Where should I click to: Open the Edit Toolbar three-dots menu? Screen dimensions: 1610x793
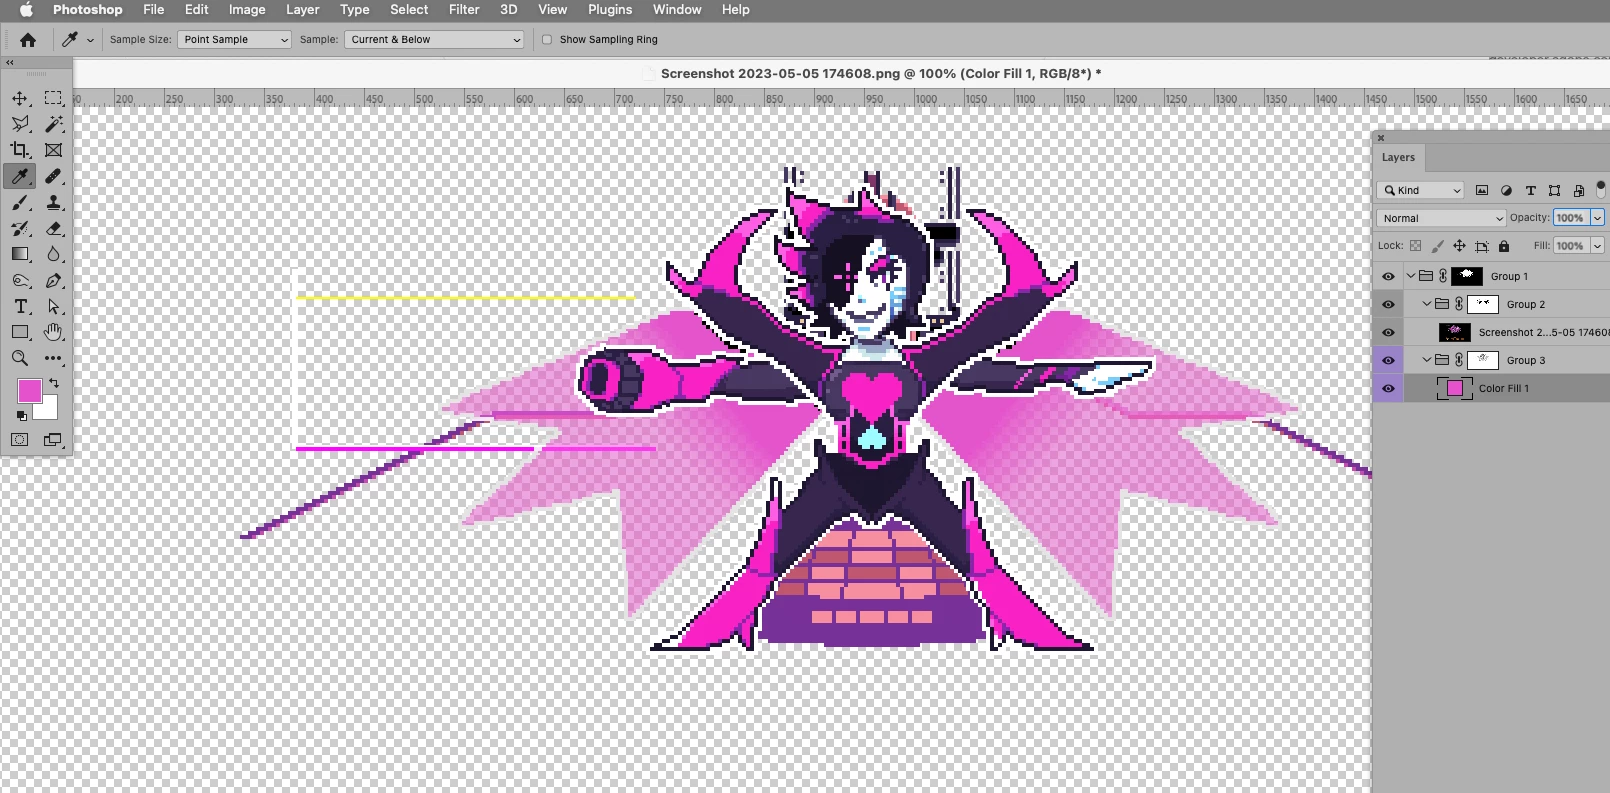point(54,358)
